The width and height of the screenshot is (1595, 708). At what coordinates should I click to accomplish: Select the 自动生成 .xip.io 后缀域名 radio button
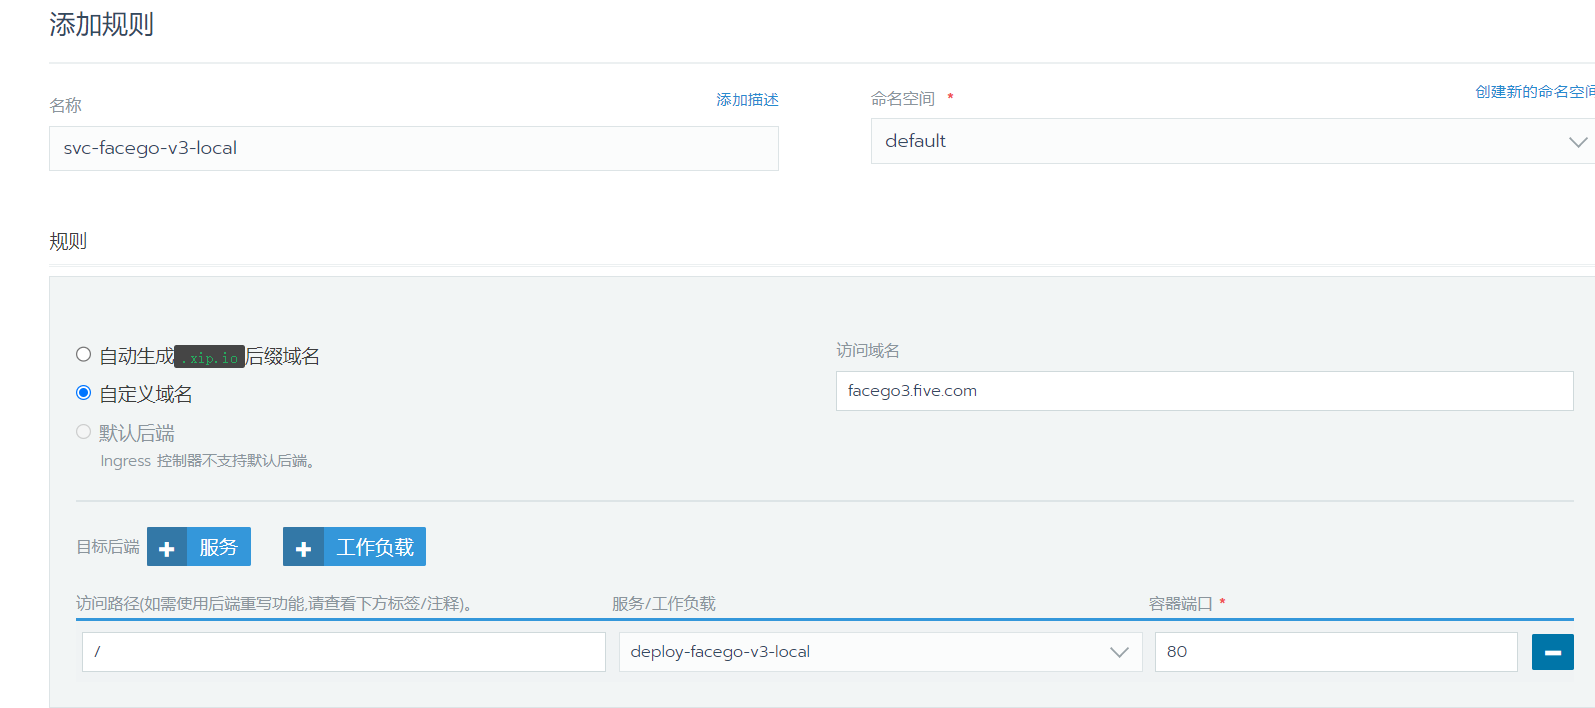pyautogui.click(x=84, y=355)
